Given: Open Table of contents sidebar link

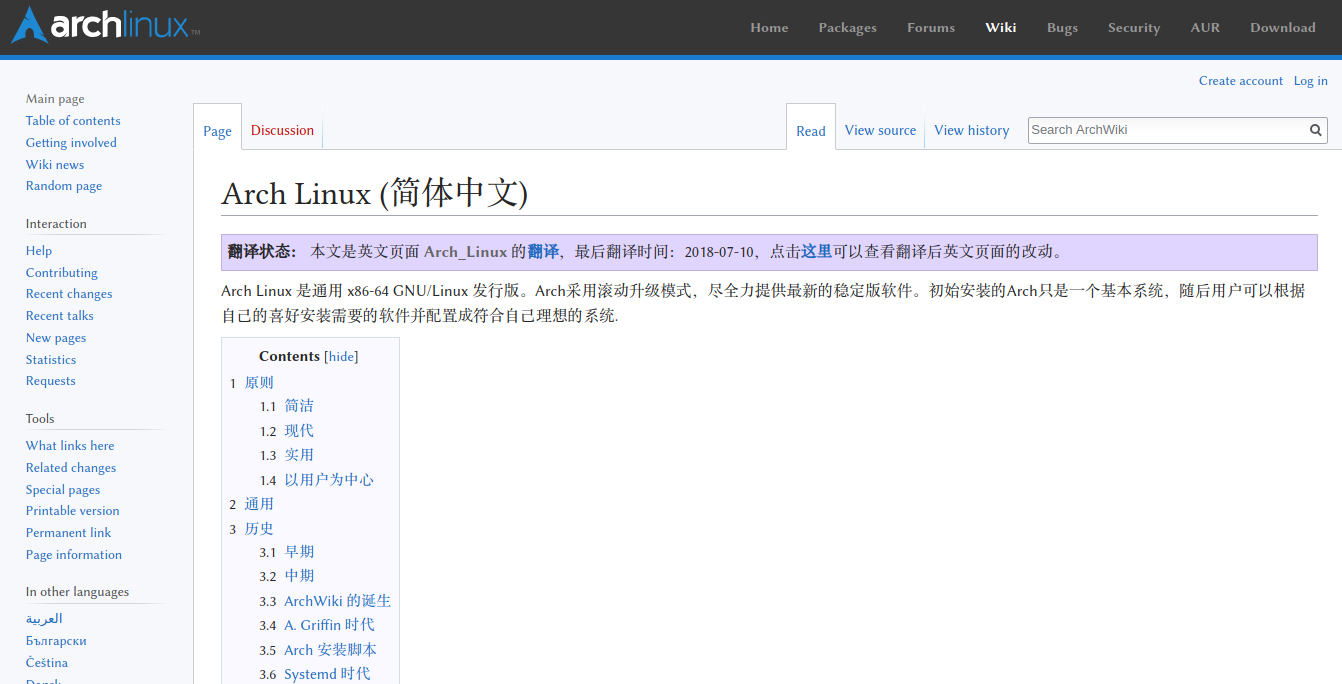Looking at the screenshot, I should point(73,121).
